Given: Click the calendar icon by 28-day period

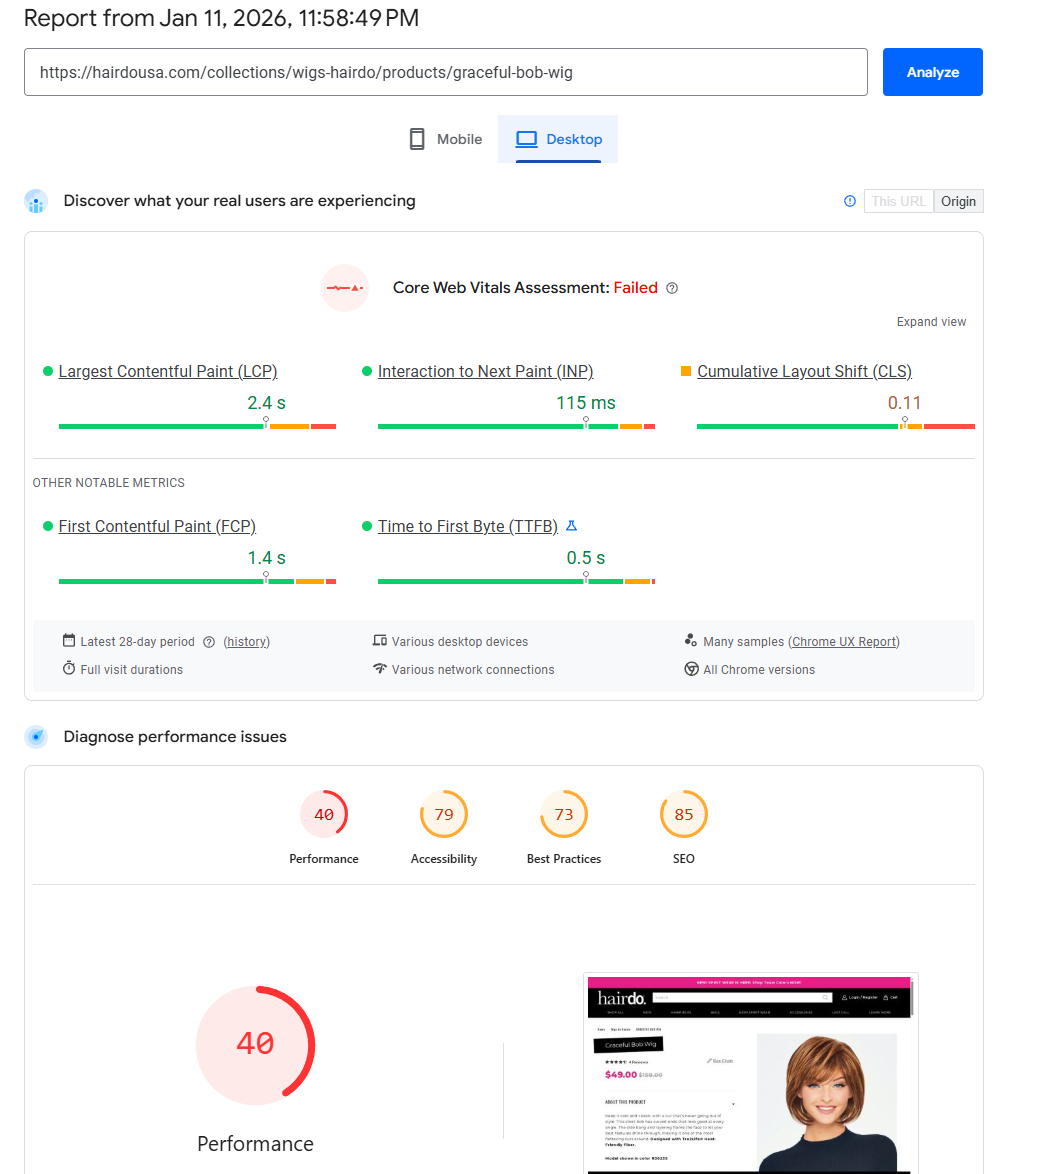Looking at the screenshot, I should pos(69,640).
